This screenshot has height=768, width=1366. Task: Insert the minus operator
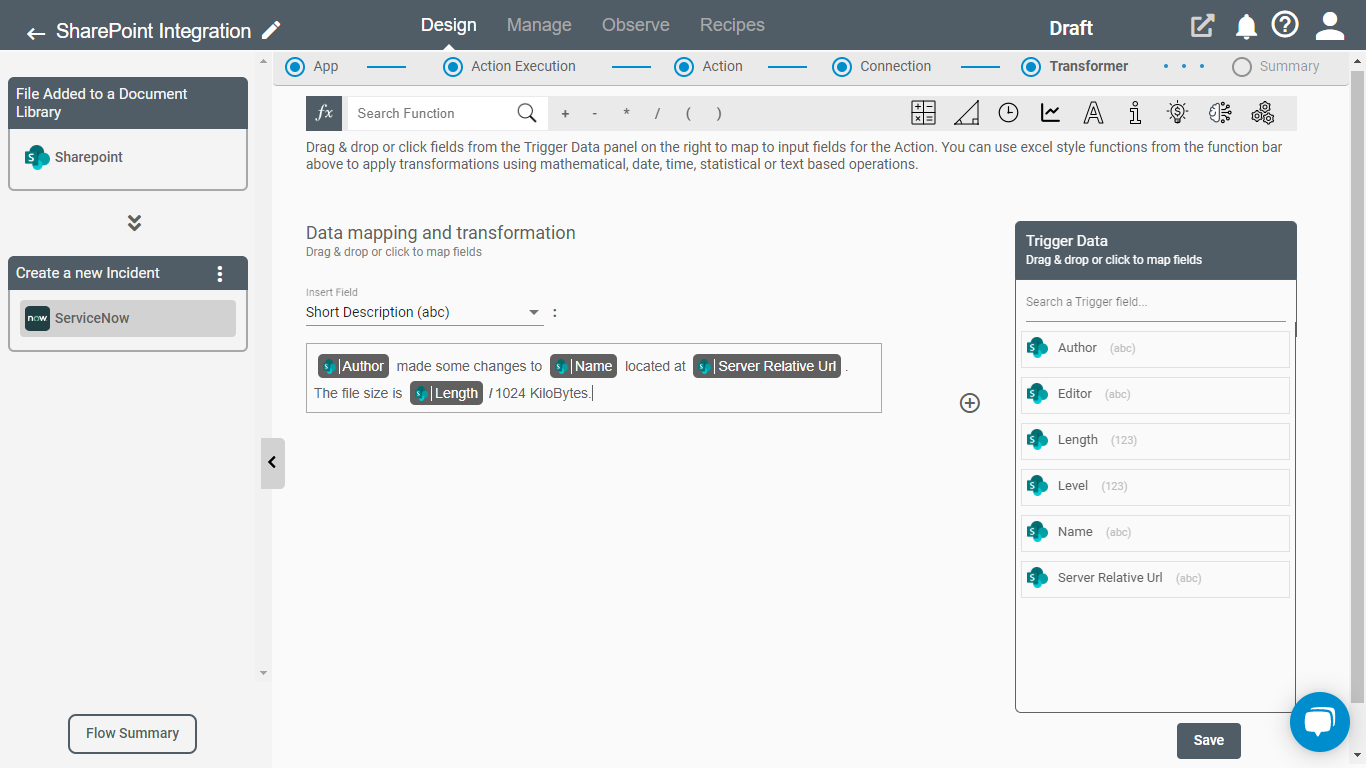pyautogui.click(x=595, y=114)
